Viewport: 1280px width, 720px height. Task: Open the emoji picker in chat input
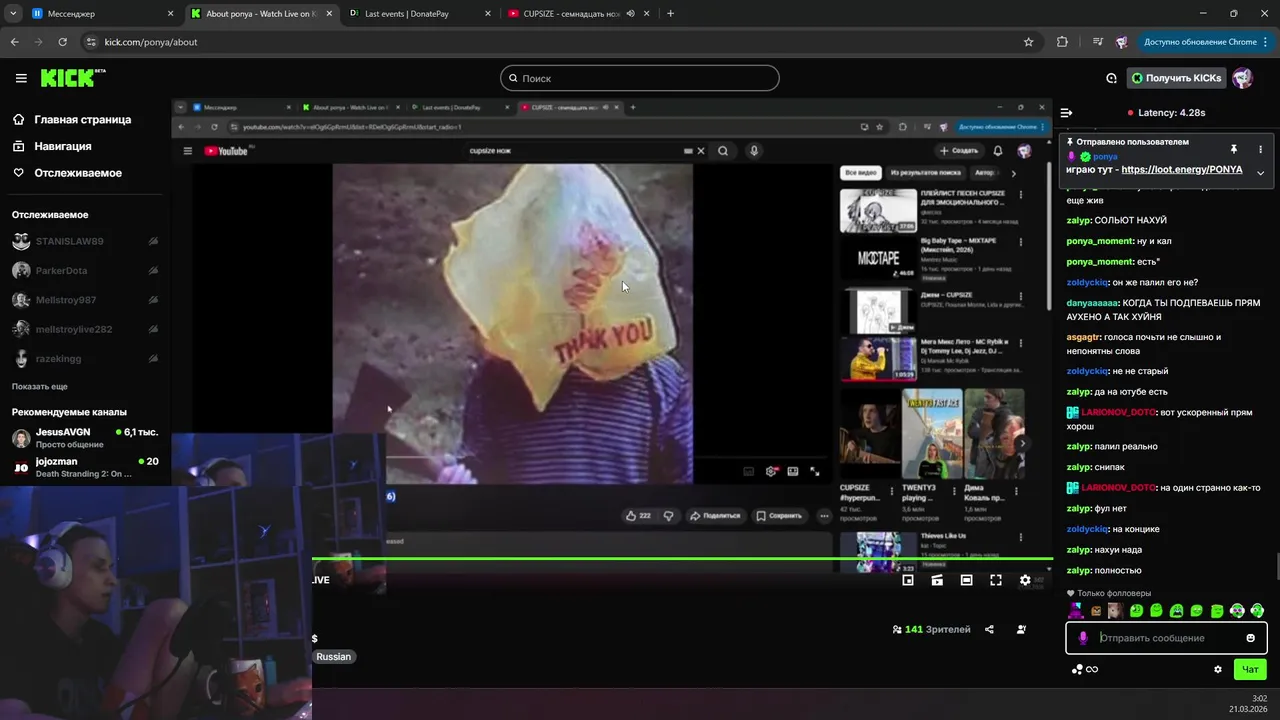[x=1250, y=638]
